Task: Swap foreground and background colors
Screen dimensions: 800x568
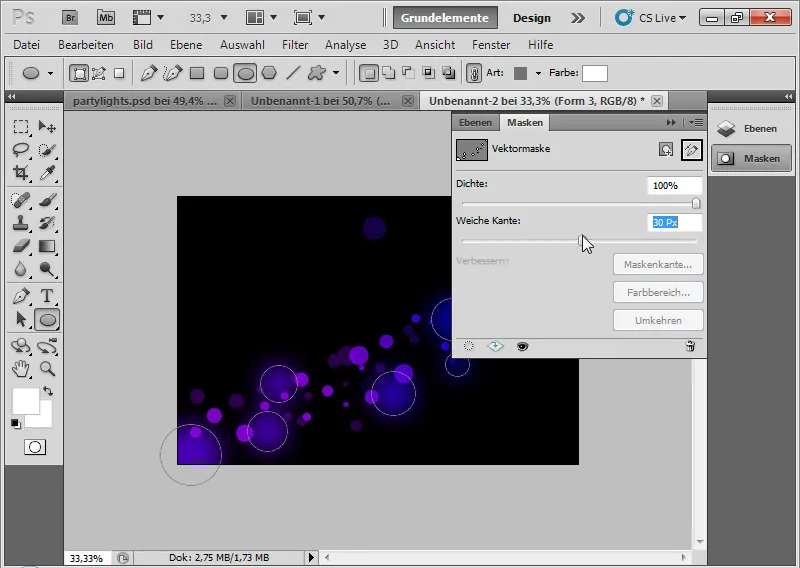Action: click(x=47, y=391)
